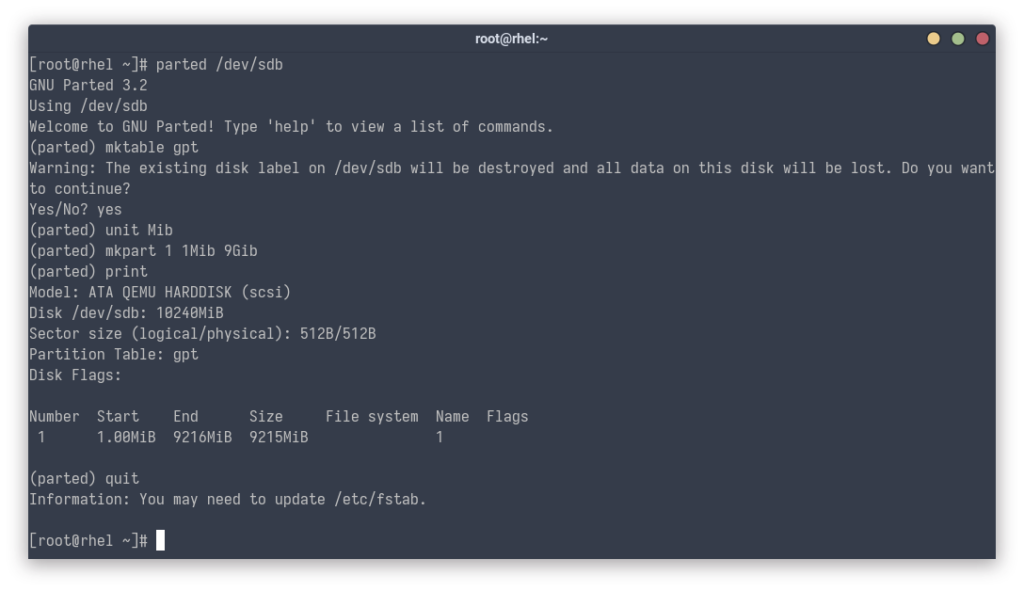Click the 'Partition Table: gpt' line
This screenshot has width=1024, height=591.
[113, 354]
